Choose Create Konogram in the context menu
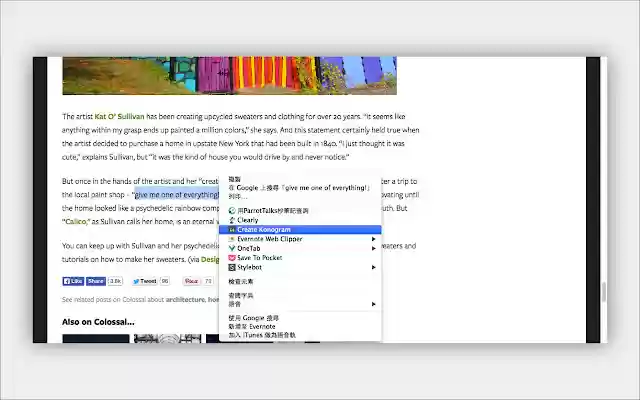640x400 pixels. [x=300, y=229]
